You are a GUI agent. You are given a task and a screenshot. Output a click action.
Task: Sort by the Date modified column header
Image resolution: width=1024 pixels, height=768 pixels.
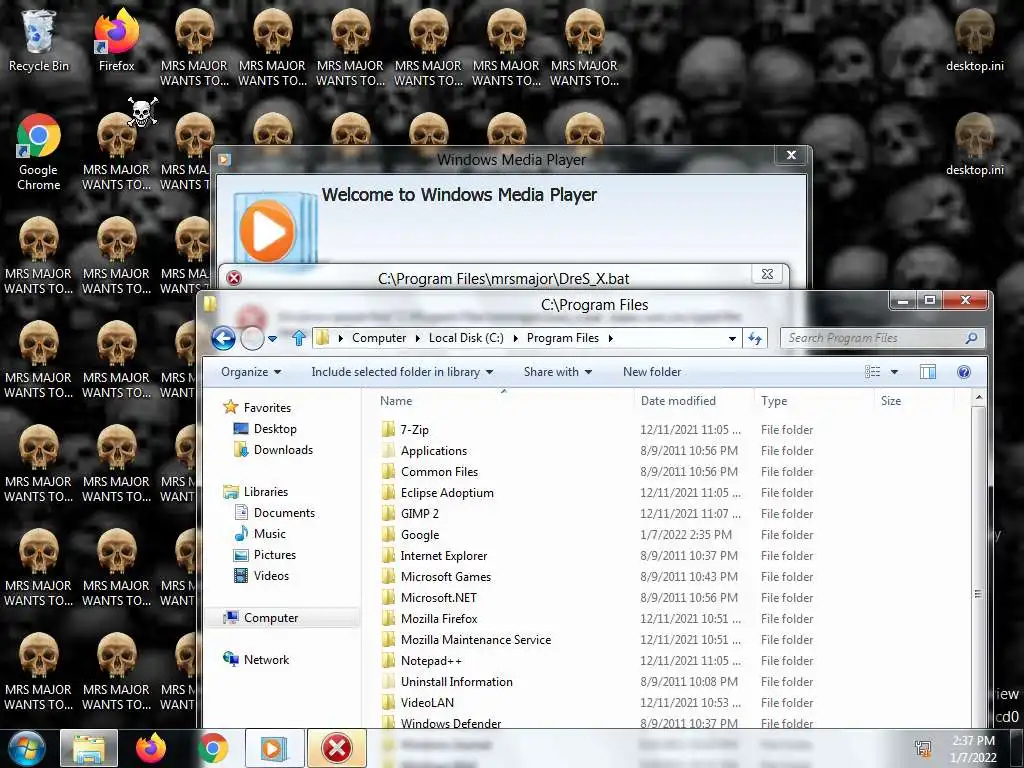694,401
